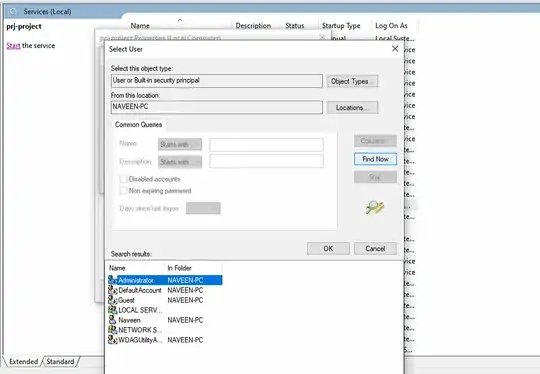Close the Select User dialog

pyautogui.click(x=395, y=49)
